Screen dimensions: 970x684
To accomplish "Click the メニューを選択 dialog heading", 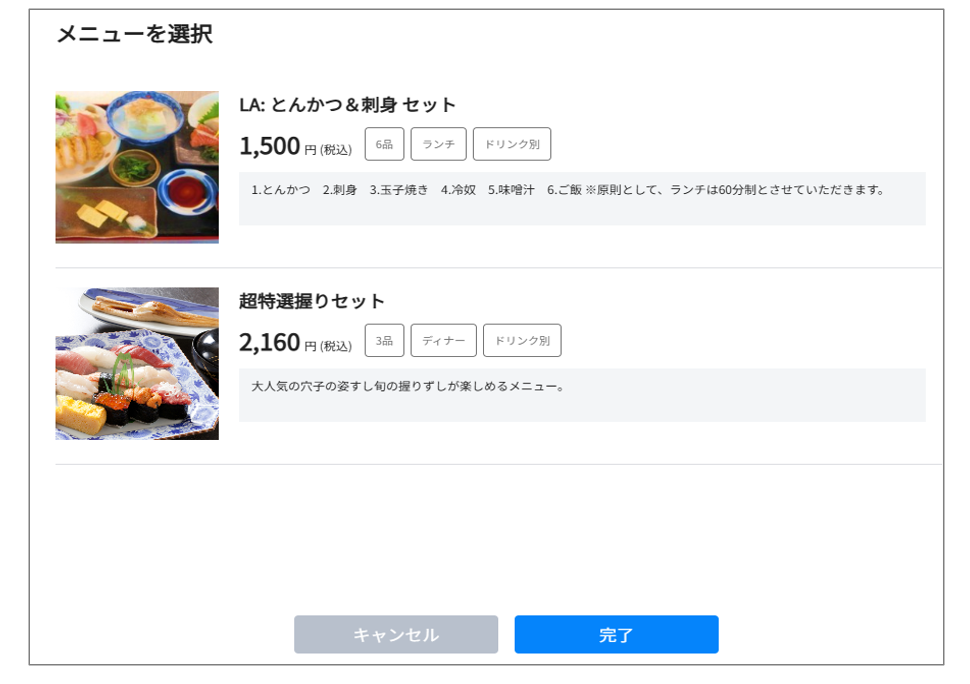I will click(135, 33).
